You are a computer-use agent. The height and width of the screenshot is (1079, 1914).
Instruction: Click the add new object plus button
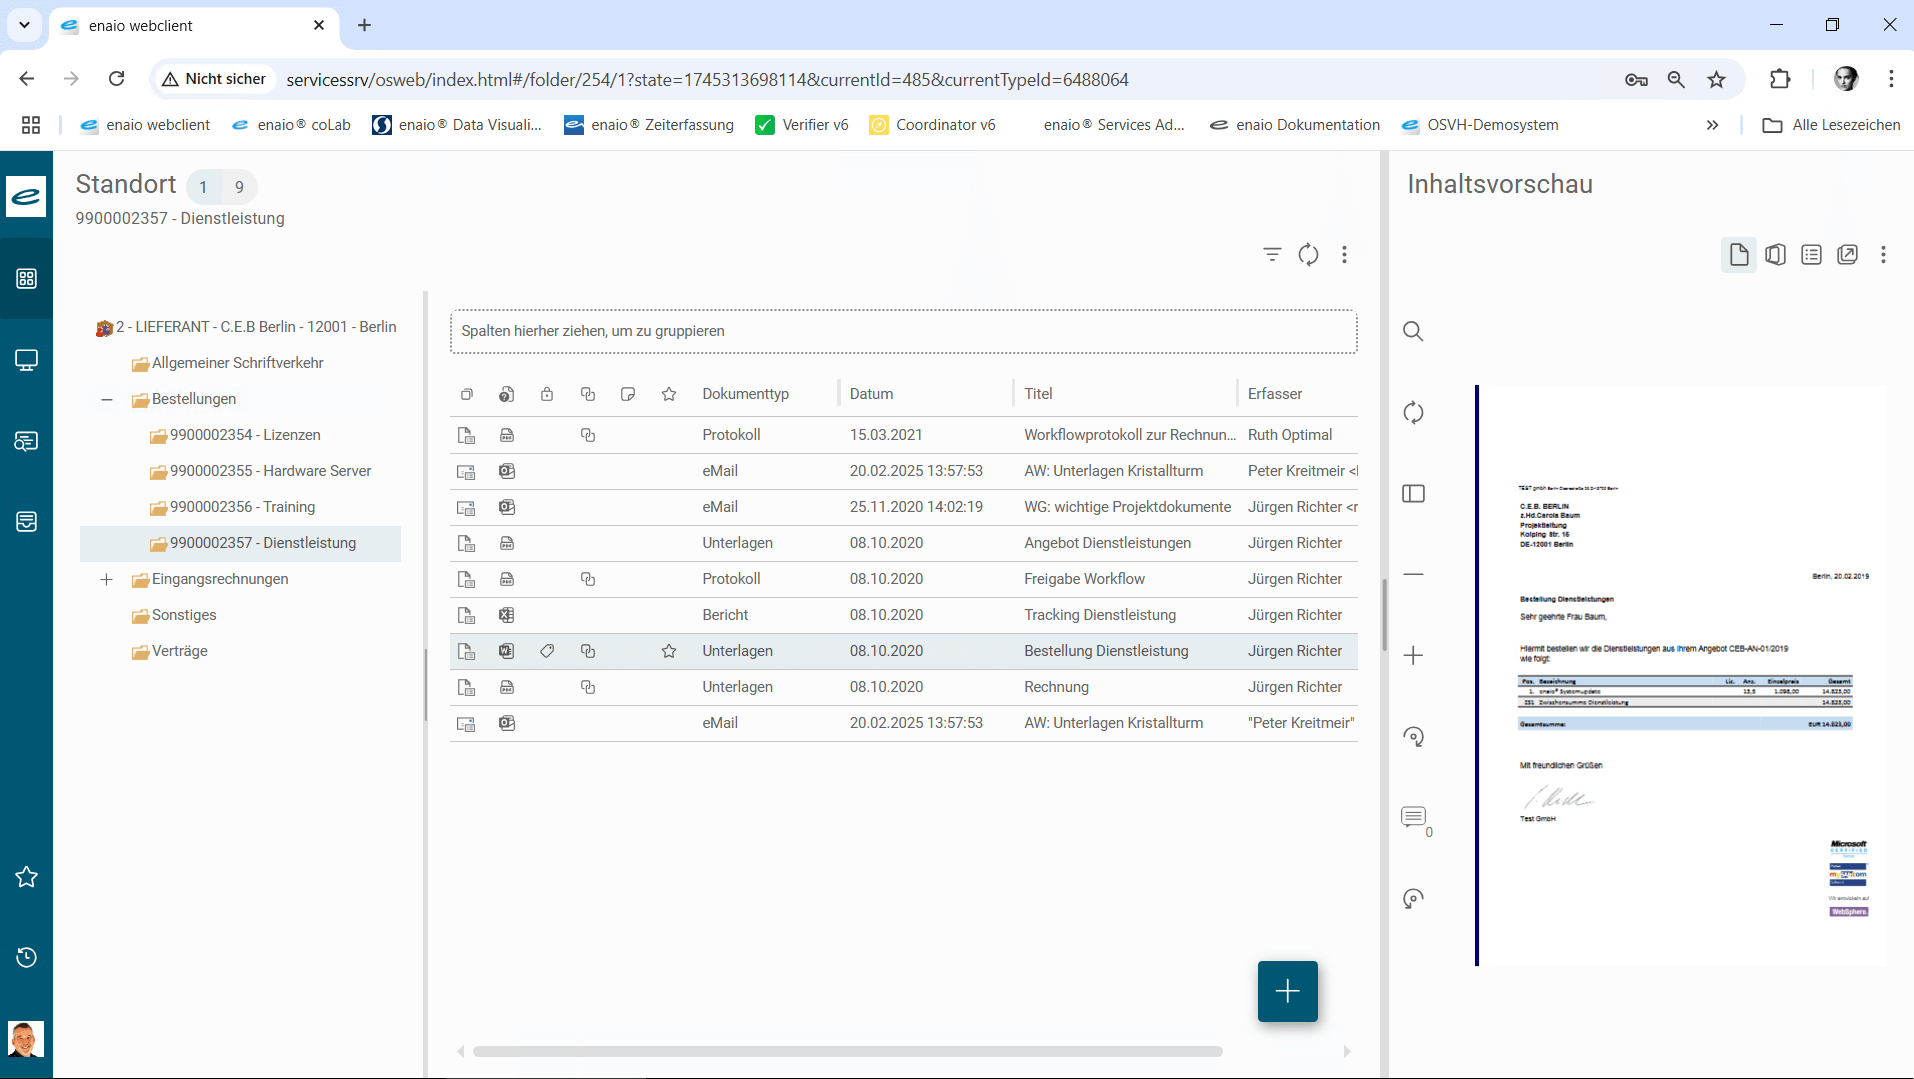click(1287, 991)
